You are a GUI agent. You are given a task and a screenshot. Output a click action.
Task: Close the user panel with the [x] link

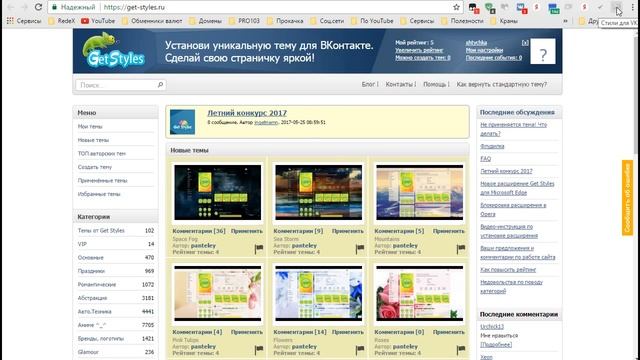tap(525, 42)
